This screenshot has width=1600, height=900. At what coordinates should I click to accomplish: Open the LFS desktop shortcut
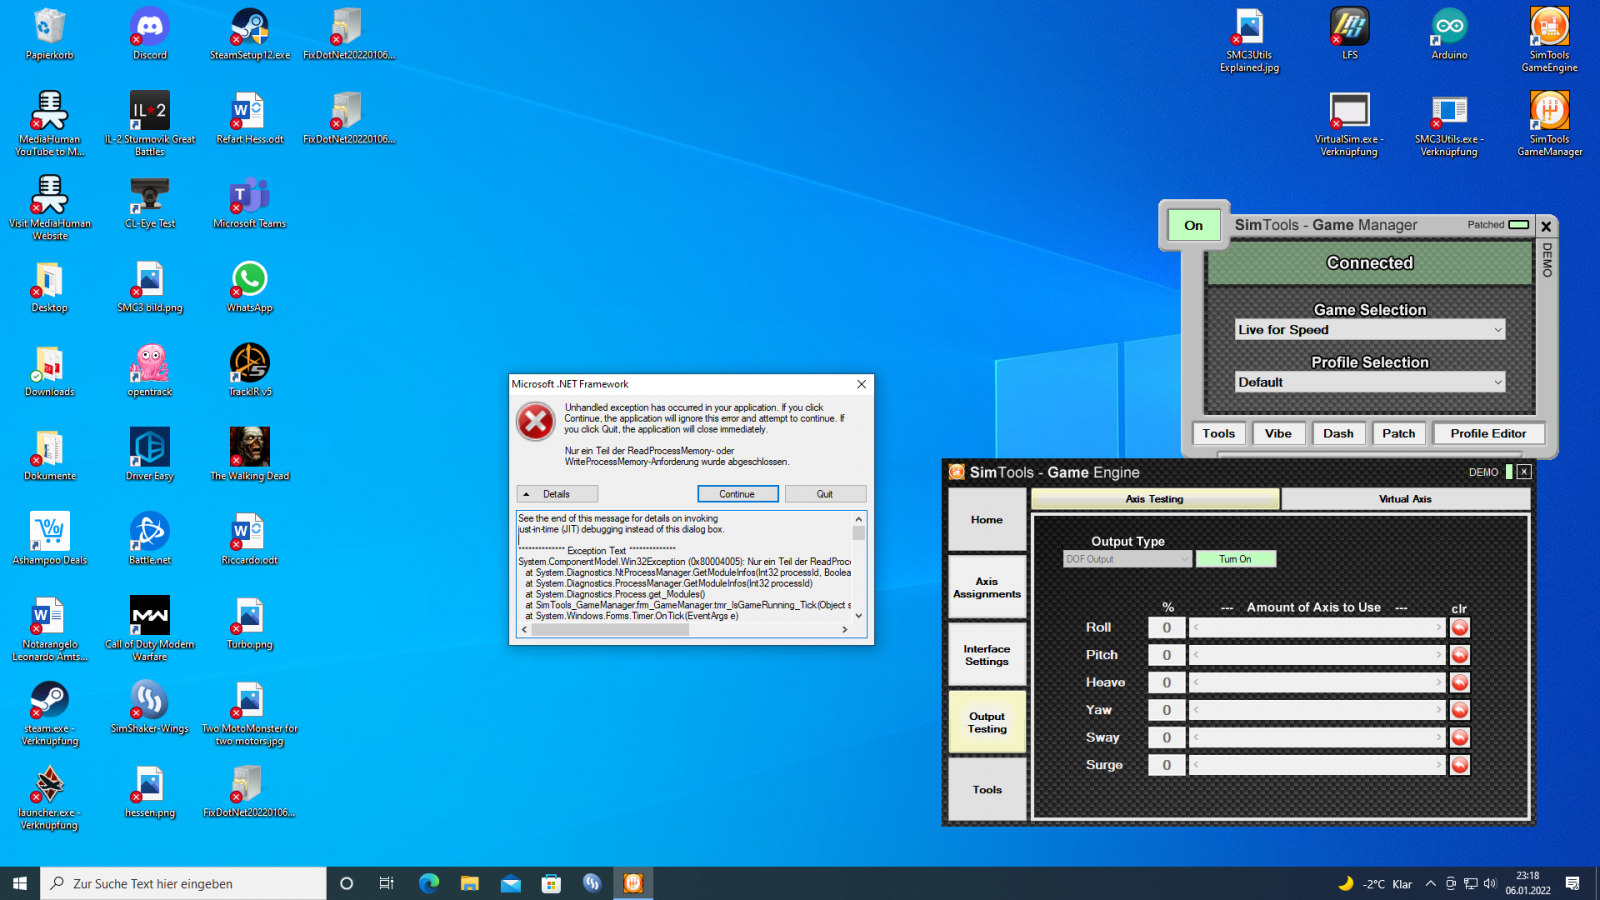(x=1349, y=34)
